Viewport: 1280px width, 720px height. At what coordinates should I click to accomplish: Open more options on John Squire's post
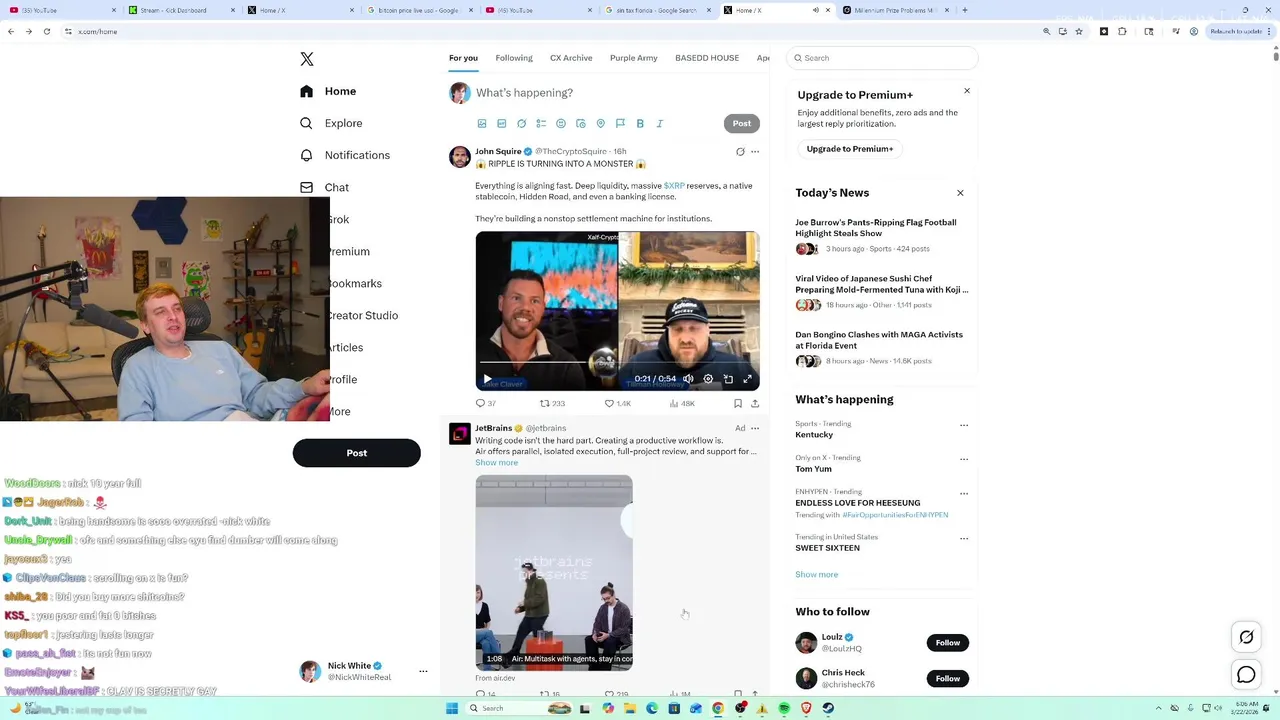click(x=755, y=152)
